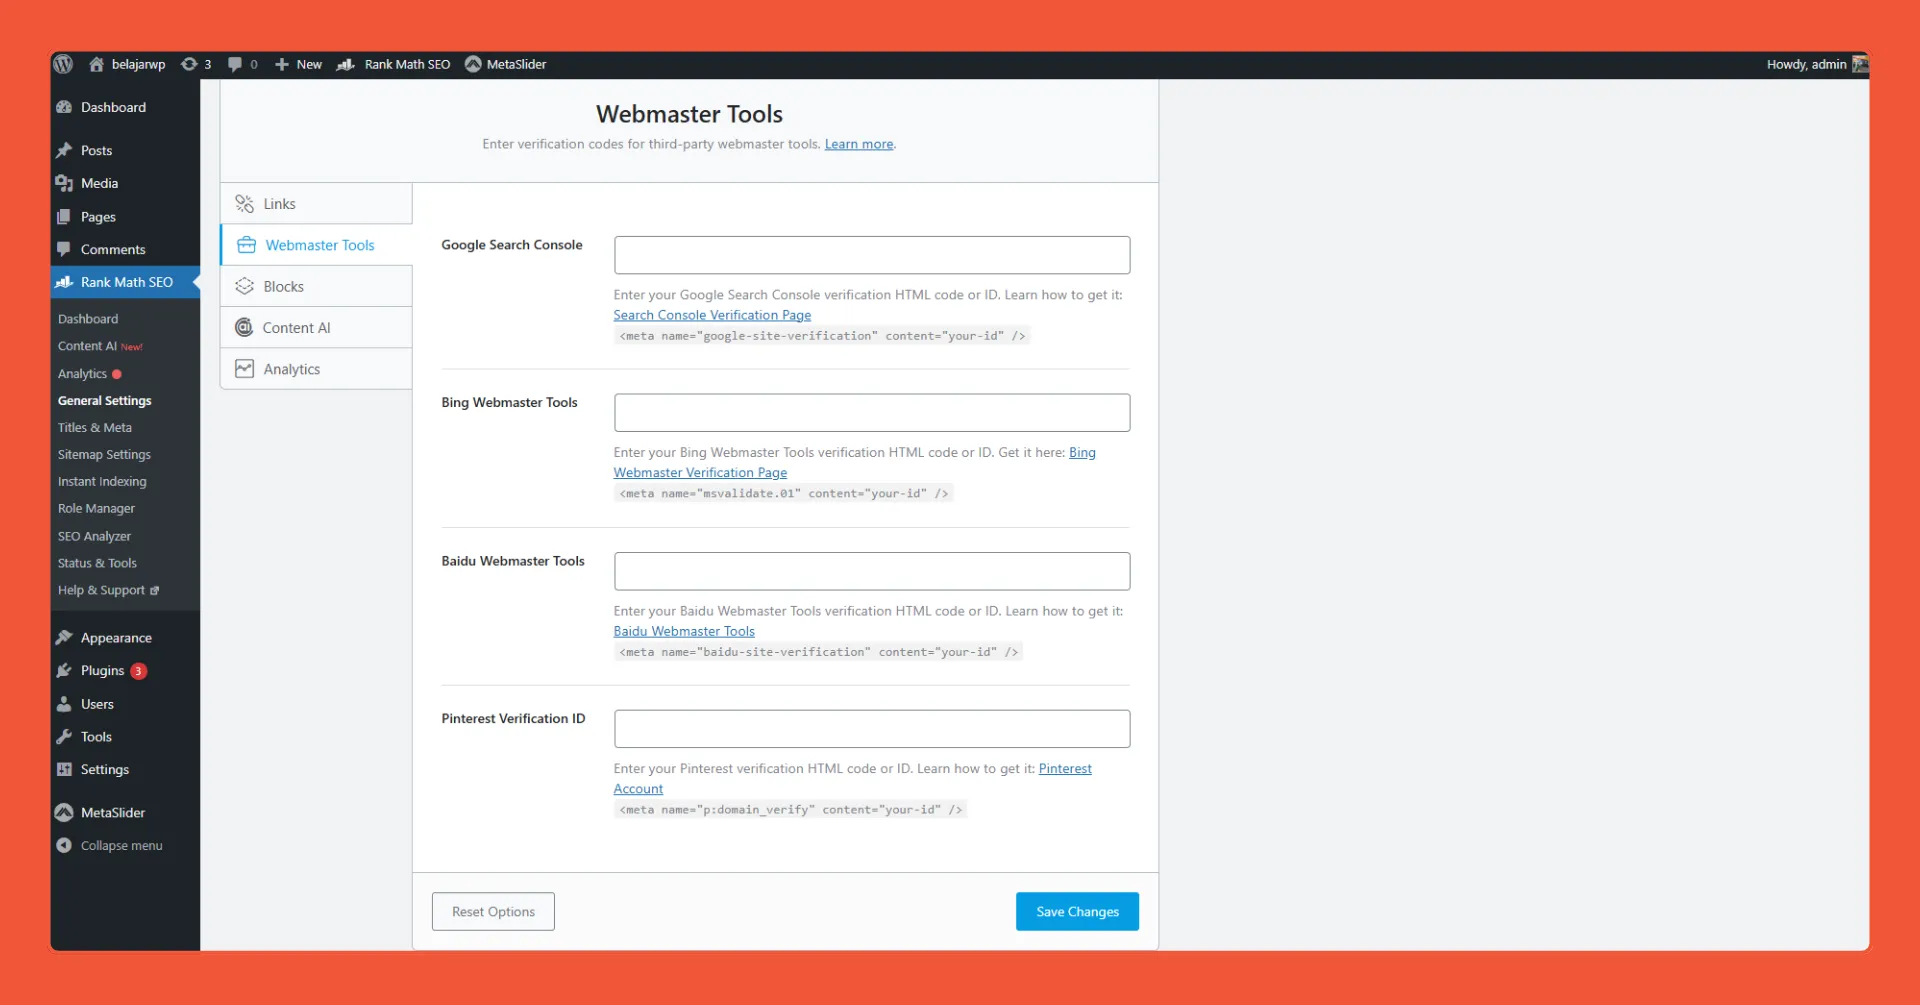The width and height of the screenshot is (1920, 1005).
Task: Open the belajarwp site menu in the admin bar
Action: [x=128, y=63]
